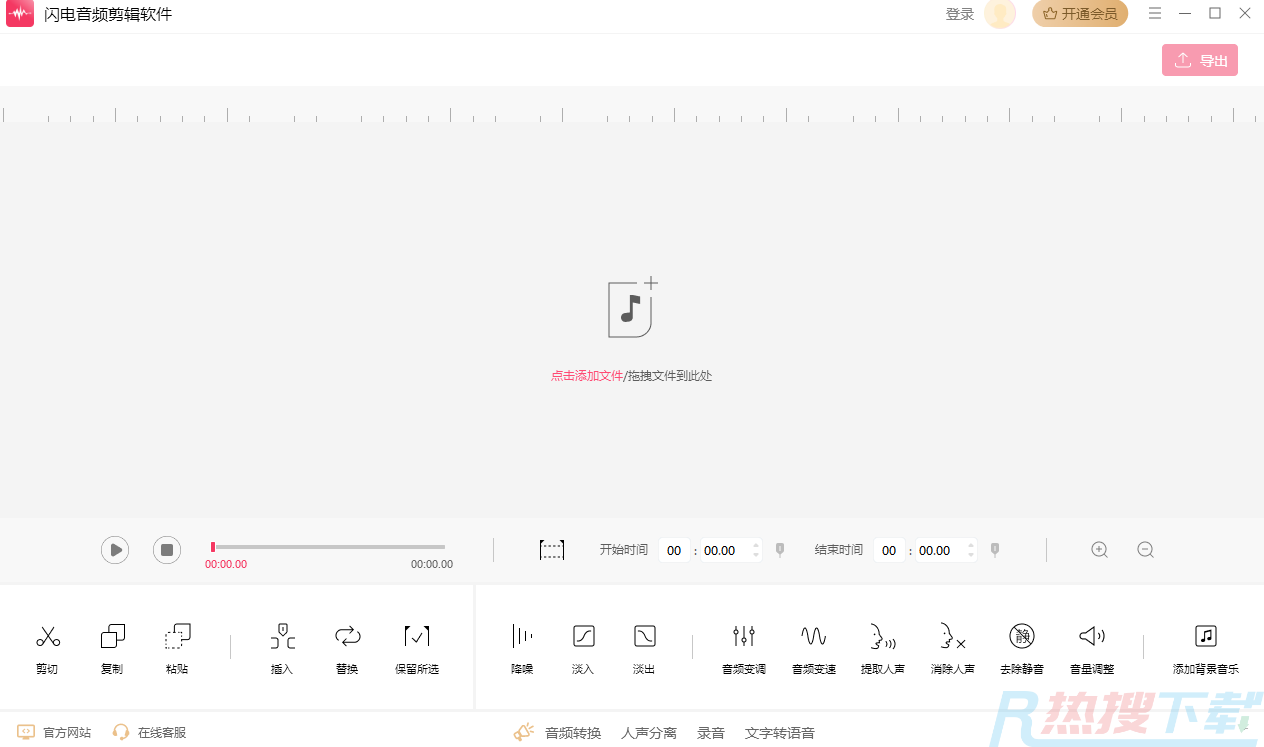Increase start time with the stepper arrow
This screenshot has width=1264, height=747.
pos(757,545)
